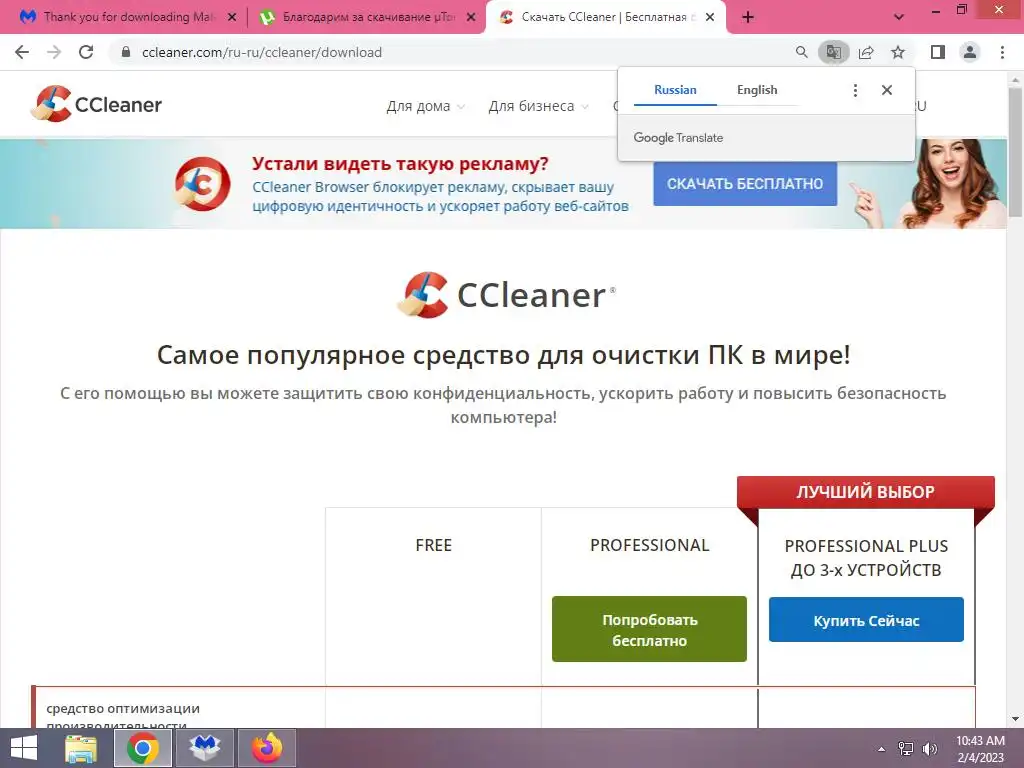Bookmark this page with the star icon

898,52
